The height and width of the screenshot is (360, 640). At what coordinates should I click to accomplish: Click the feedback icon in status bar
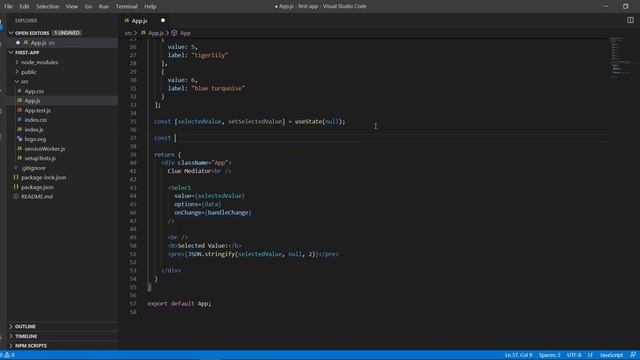[x=633, y=355]
